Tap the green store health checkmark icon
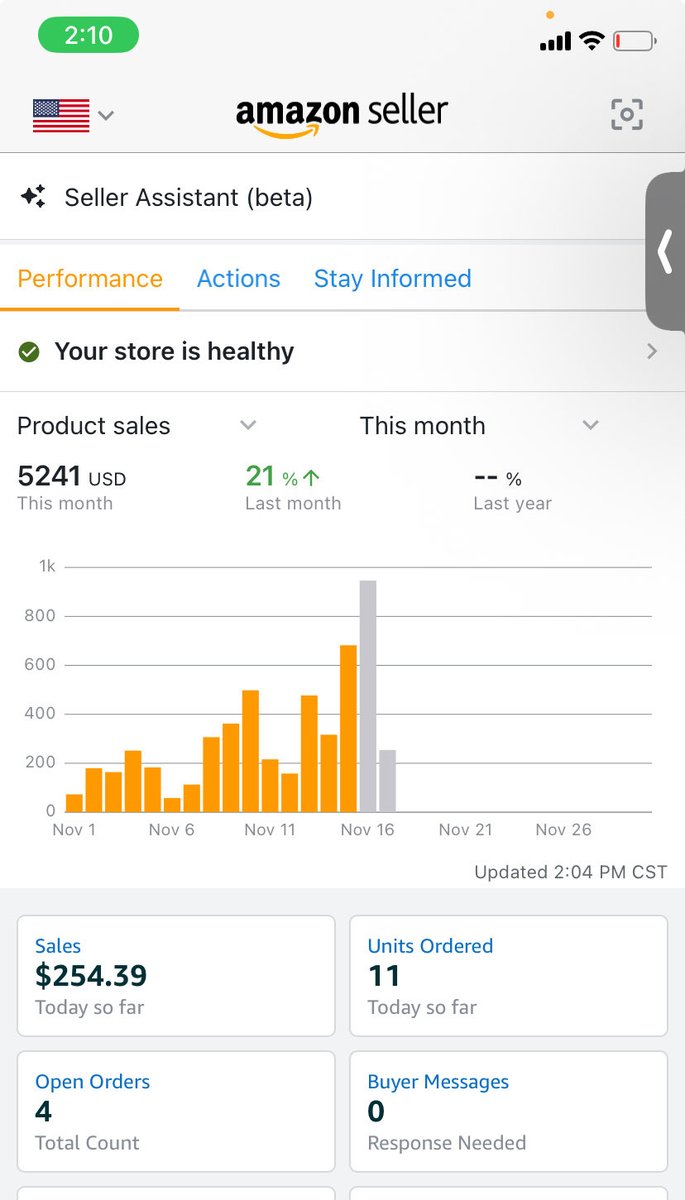Viewport: 685px width, 1200px height. 29,352
